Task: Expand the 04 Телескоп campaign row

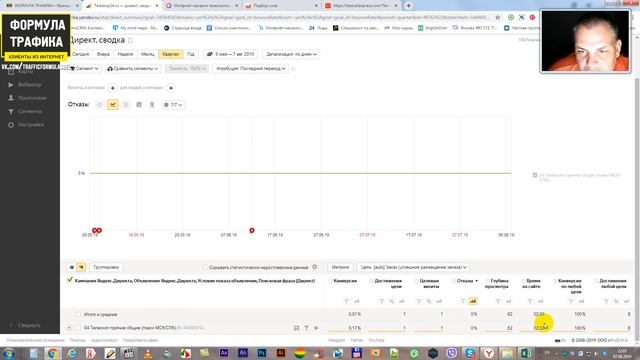Action: pyautogui.click(x=69, y=328)
